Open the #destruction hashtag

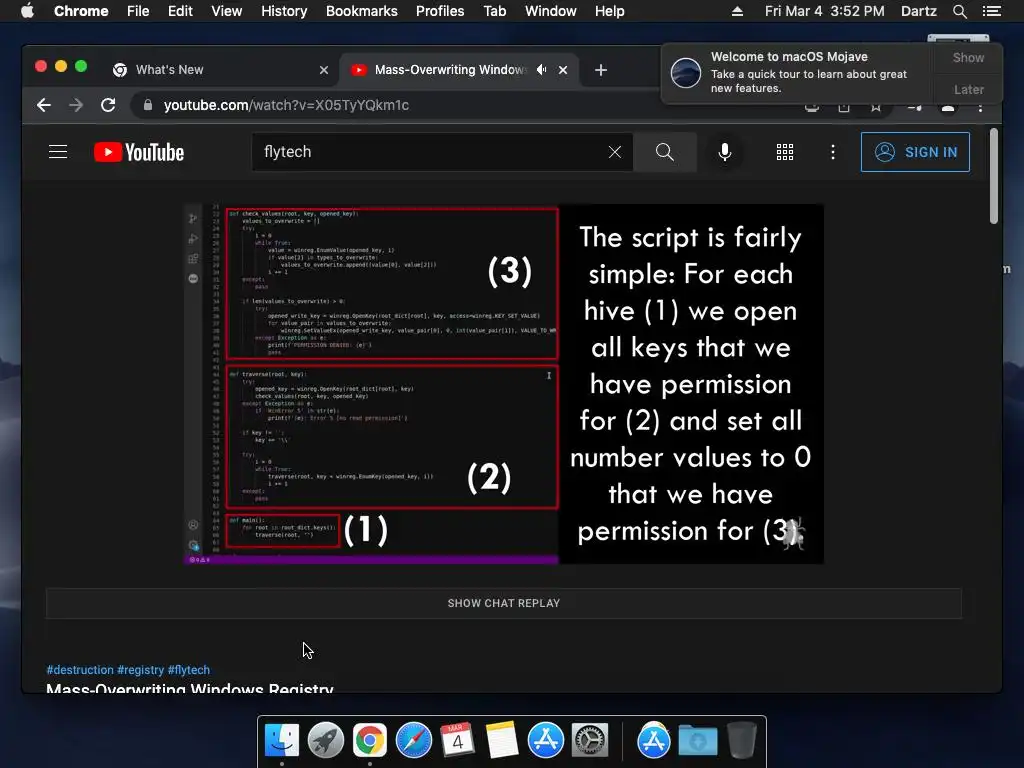(80, 669)
